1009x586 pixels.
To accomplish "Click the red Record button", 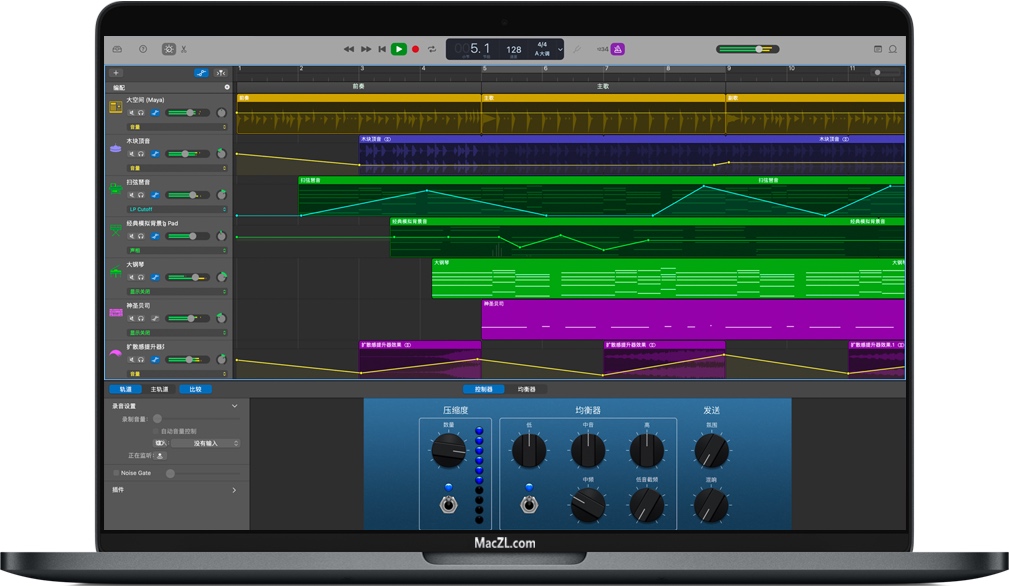I will [x=414, y=47].
